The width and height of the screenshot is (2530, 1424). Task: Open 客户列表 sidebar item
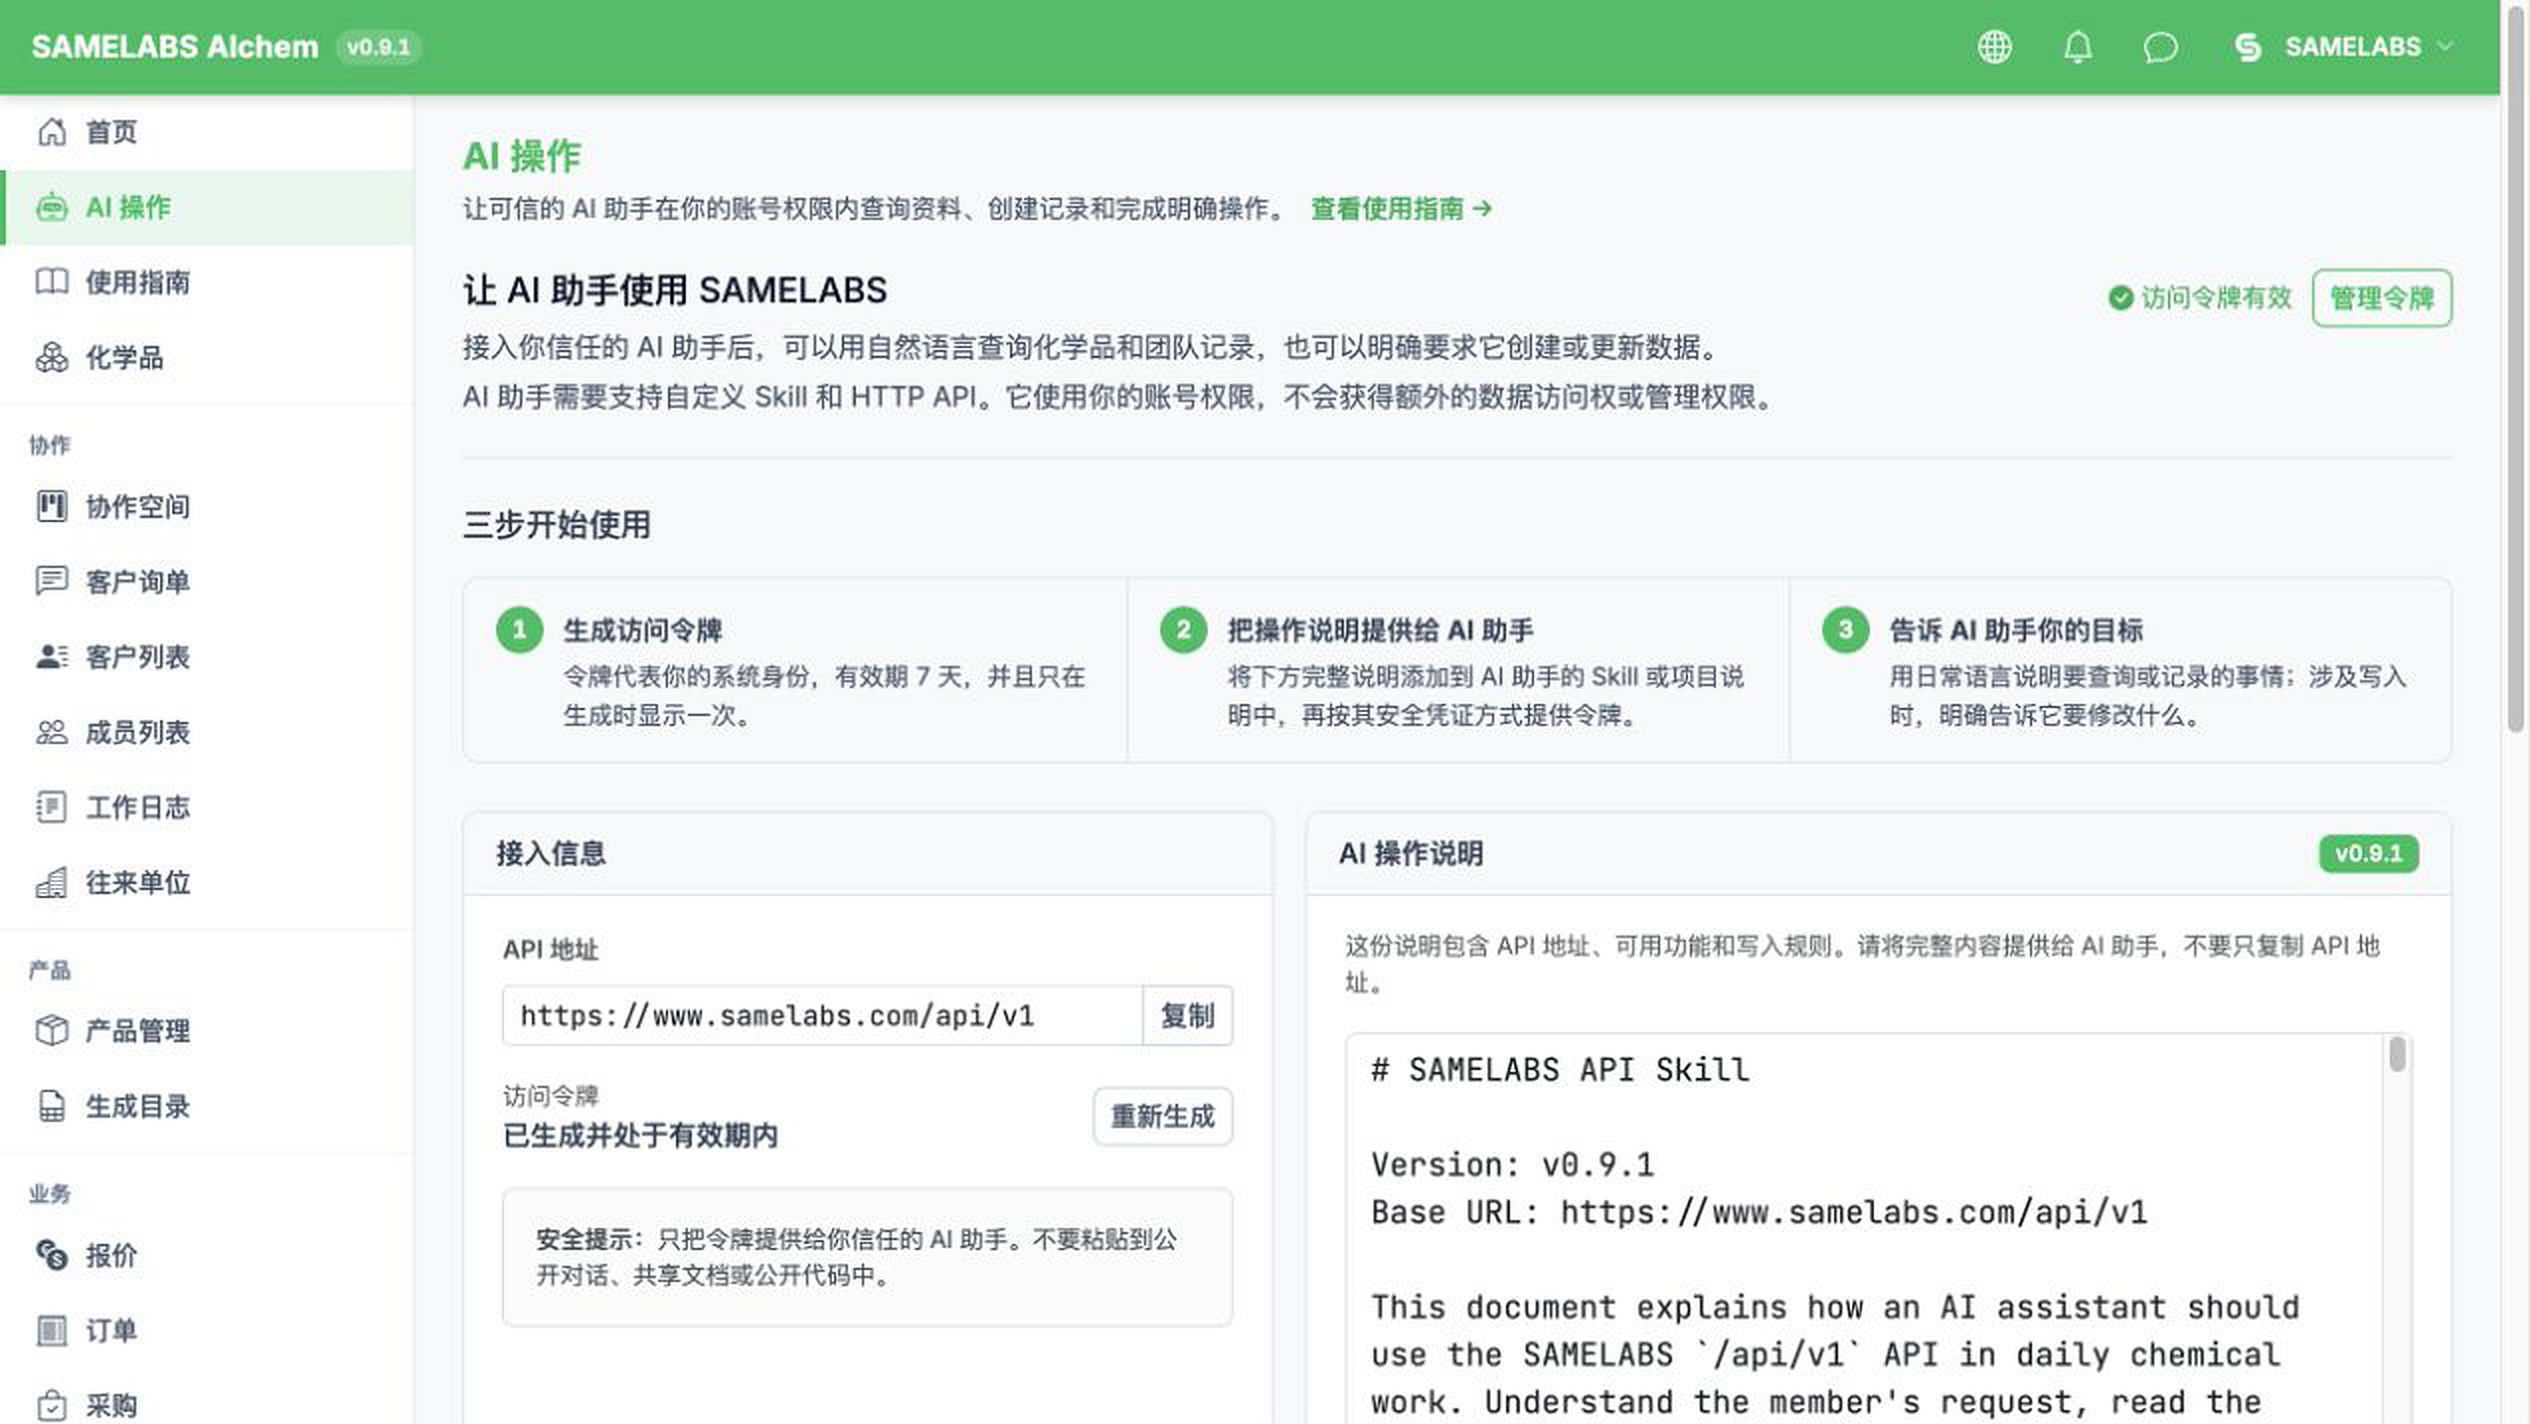(207, 656)
